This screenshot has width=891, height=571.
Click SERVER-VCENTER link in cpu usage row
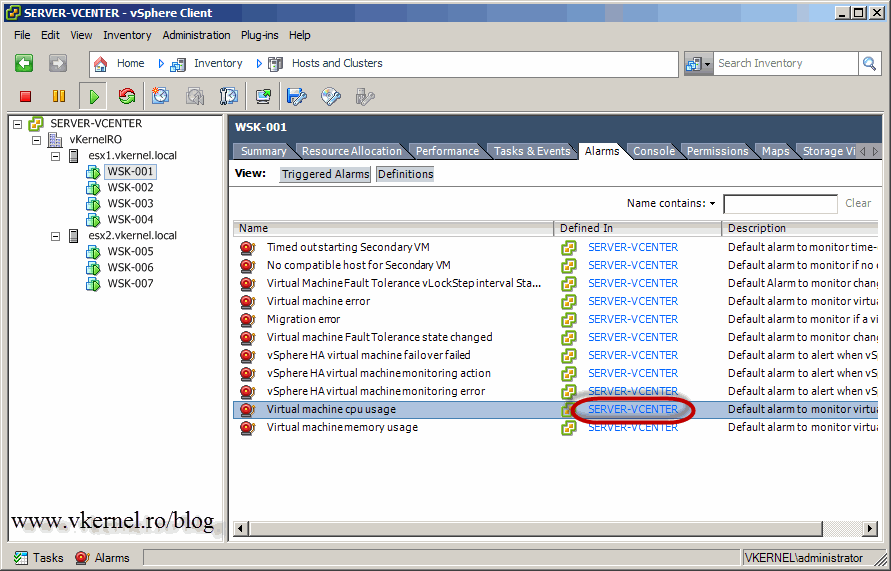(x=632, y=410)
